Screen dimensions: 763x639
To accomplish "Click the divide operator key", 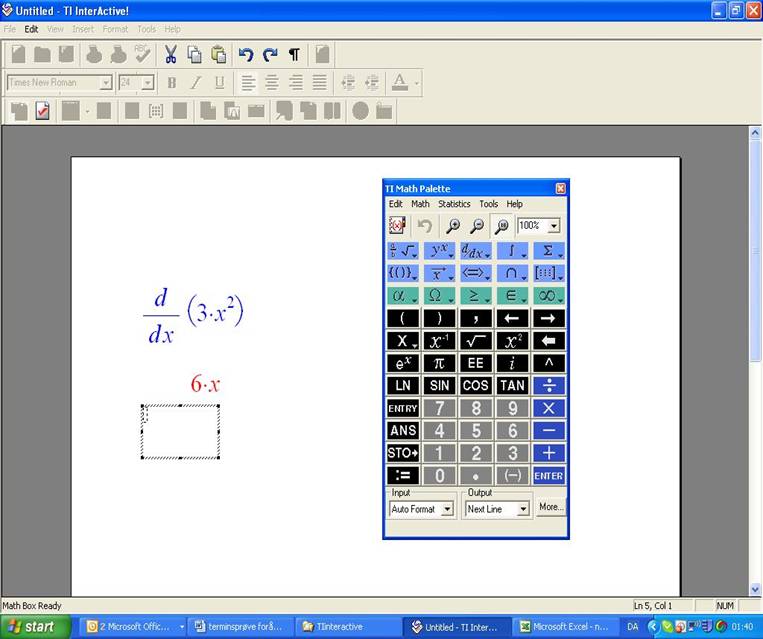I will 549,385.
